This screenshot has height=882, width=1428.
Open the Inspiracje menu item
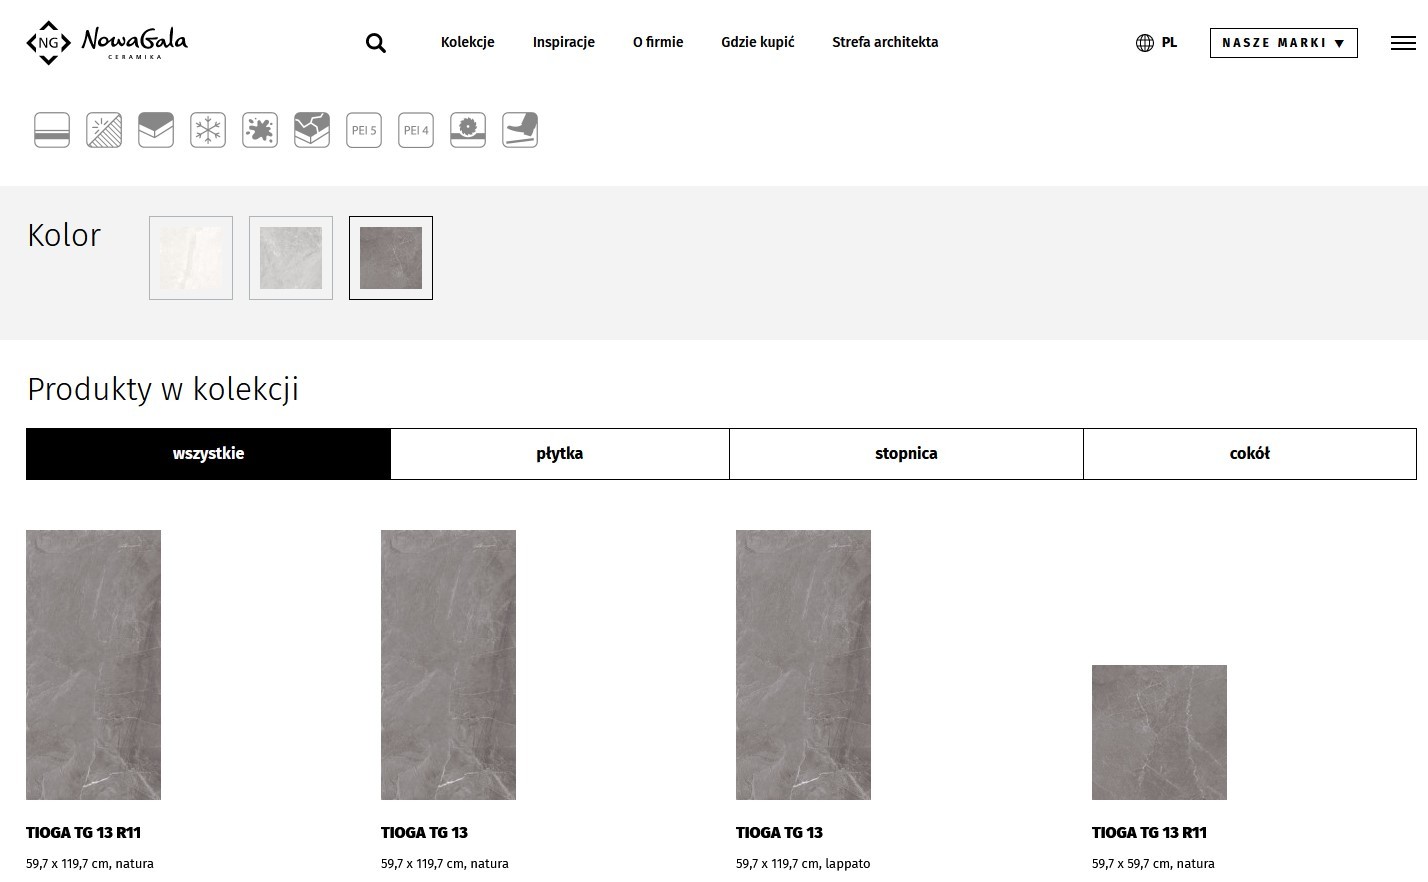click(564, 42)
